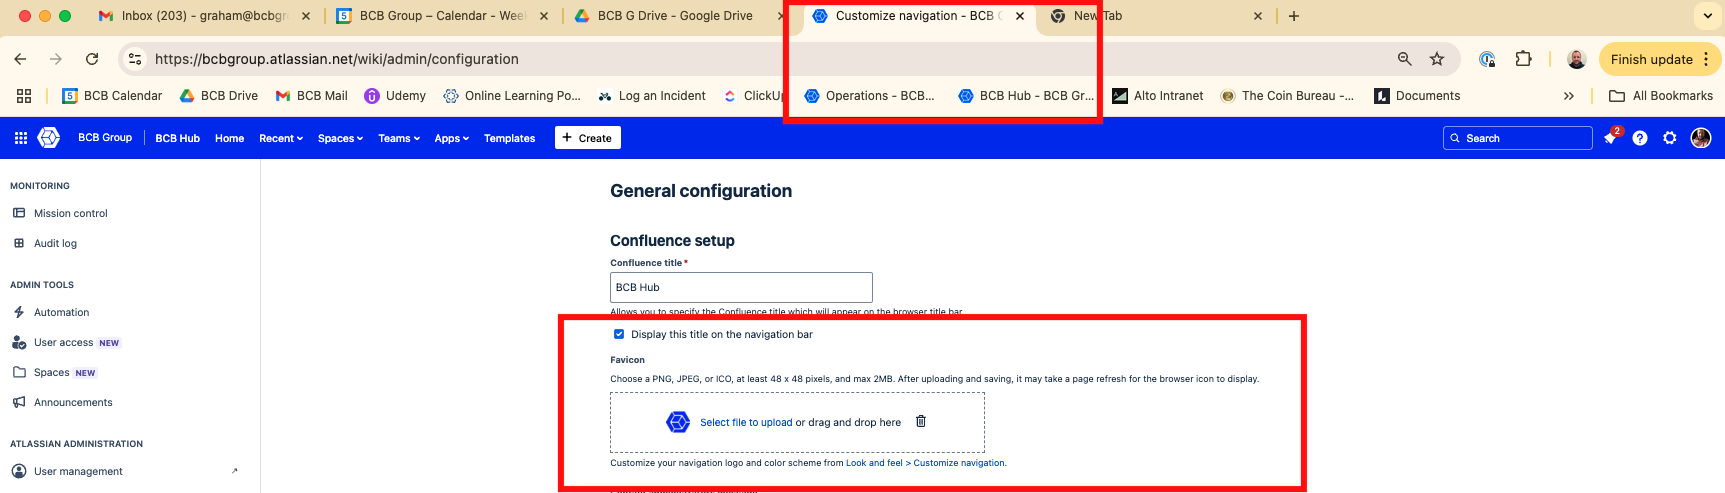The width and height of the screenshot is (1725, 493).
Task: Open notifications bell with badge
Action: (1610, 138)
